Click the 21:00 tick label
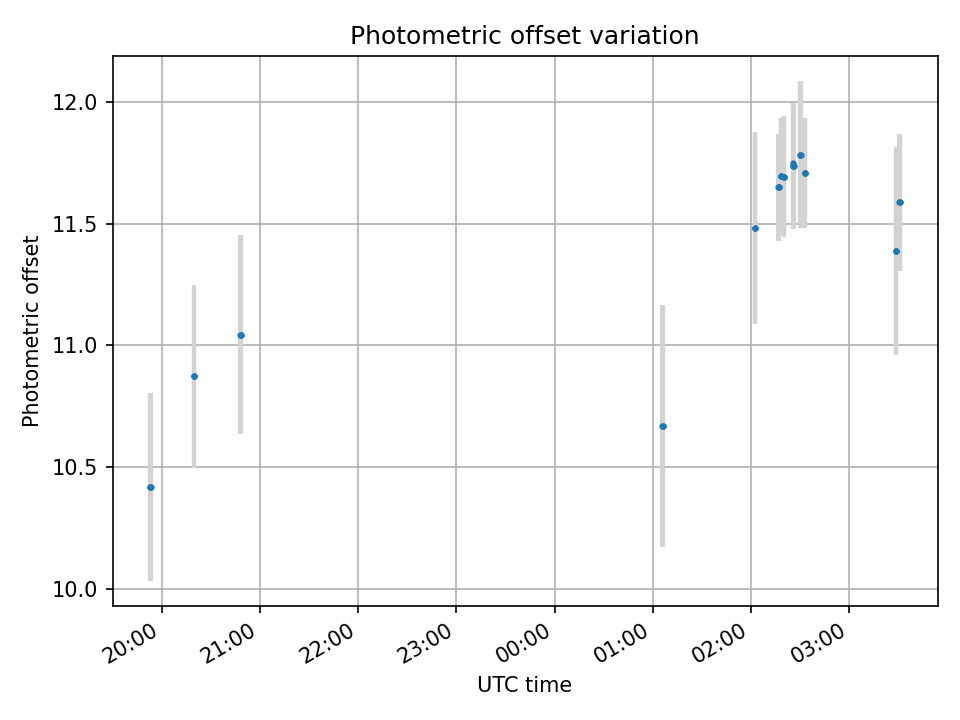Screen dimensions: 960x720 pyautogui.click(x=230, y=643)
